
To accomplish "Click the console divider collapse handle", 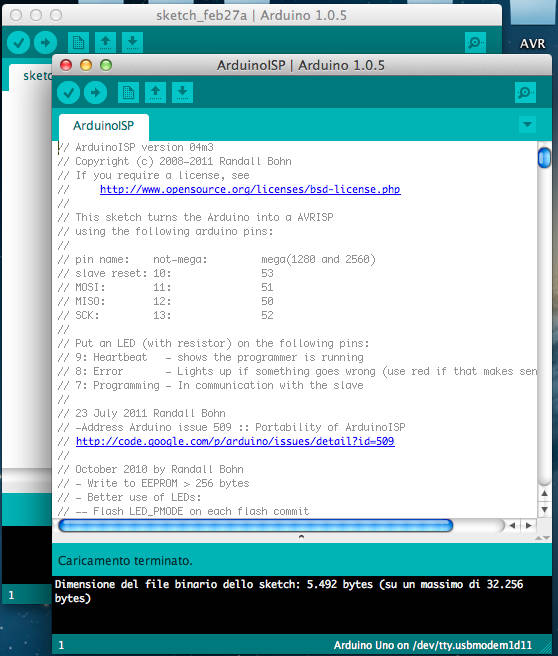I will [302, 537].
